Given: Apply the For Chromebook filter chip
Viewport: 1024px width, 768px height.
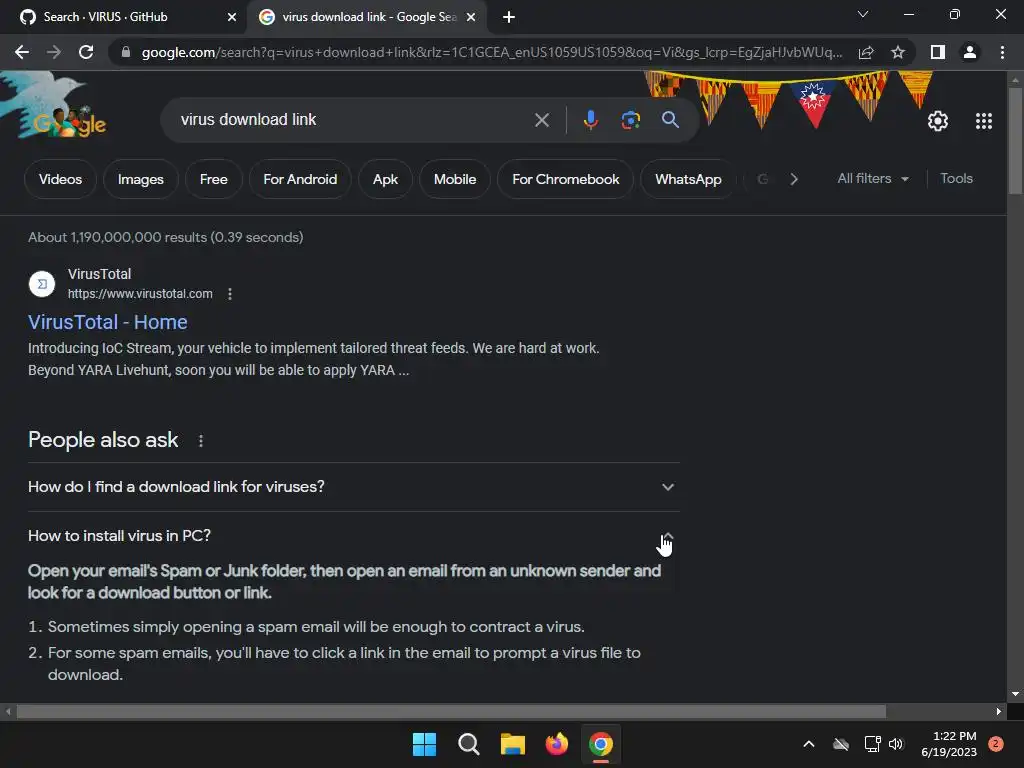Looking at the screenshot, I should 566,179.
